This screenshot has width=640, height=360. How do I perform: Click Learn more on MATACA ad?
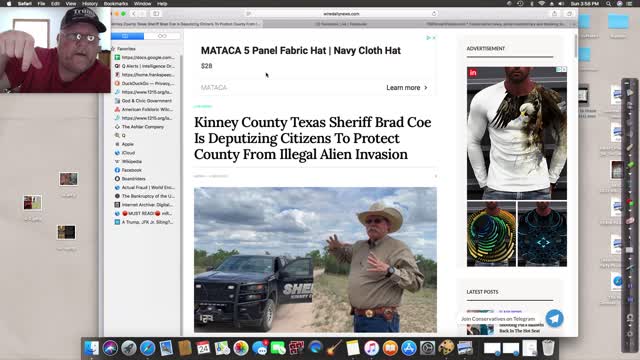pyautogui.click(x=407, y=88)
